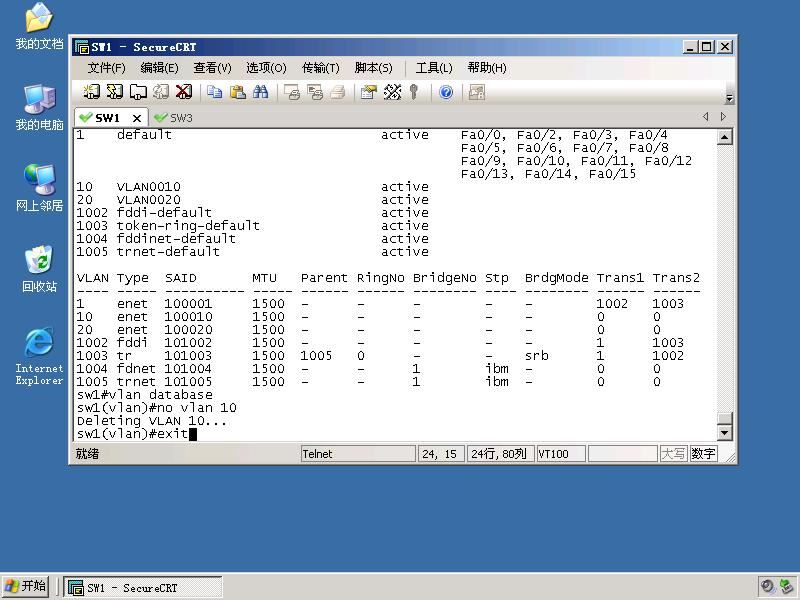
Task: Click the first system tray icon
Action: 766,587
